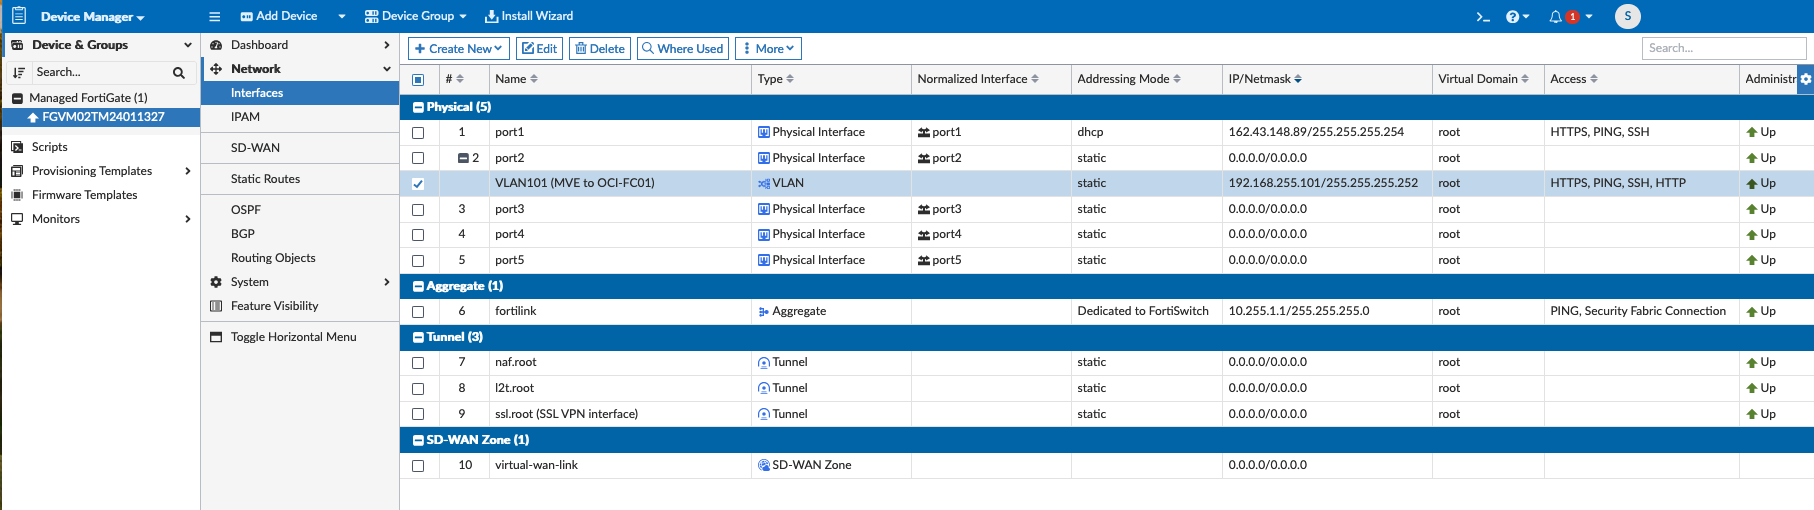The width and height of the screenshot is (1814, 510).
Task: Toggle the select-all header checkbox
Action: [418, 79]
